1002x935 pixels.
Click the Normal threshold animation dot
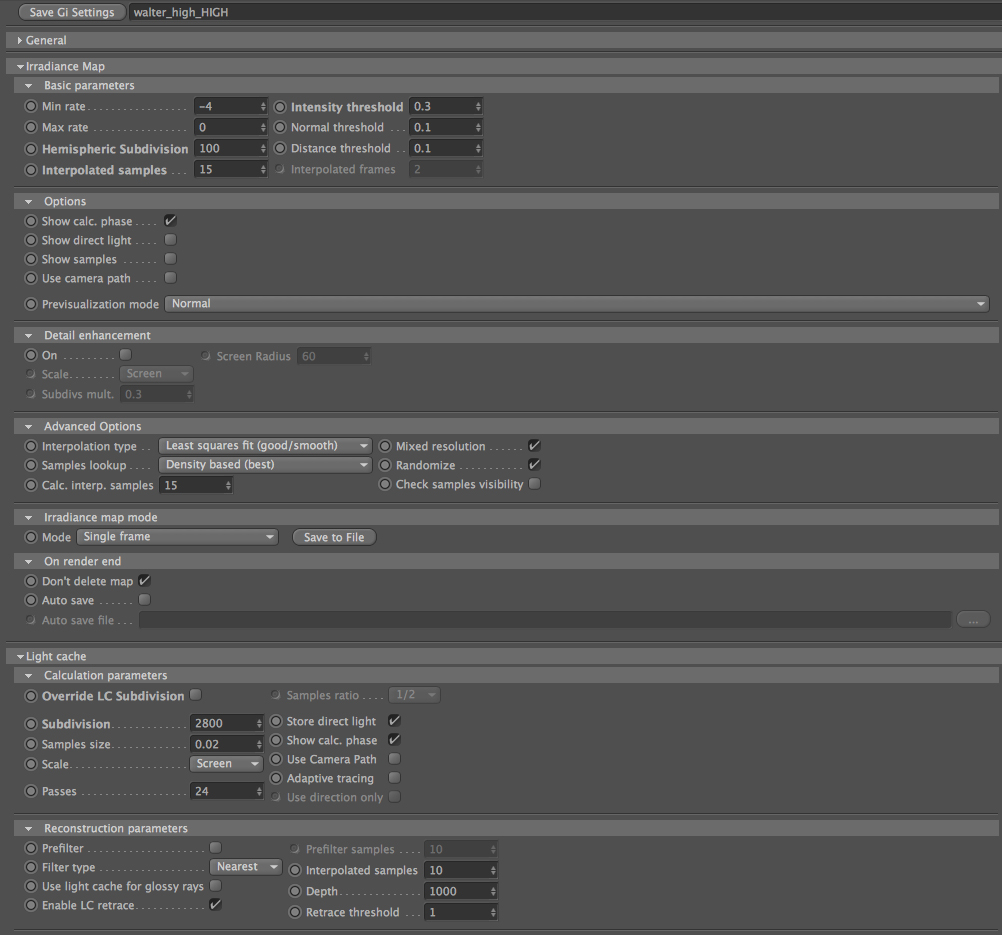point(280,127)
